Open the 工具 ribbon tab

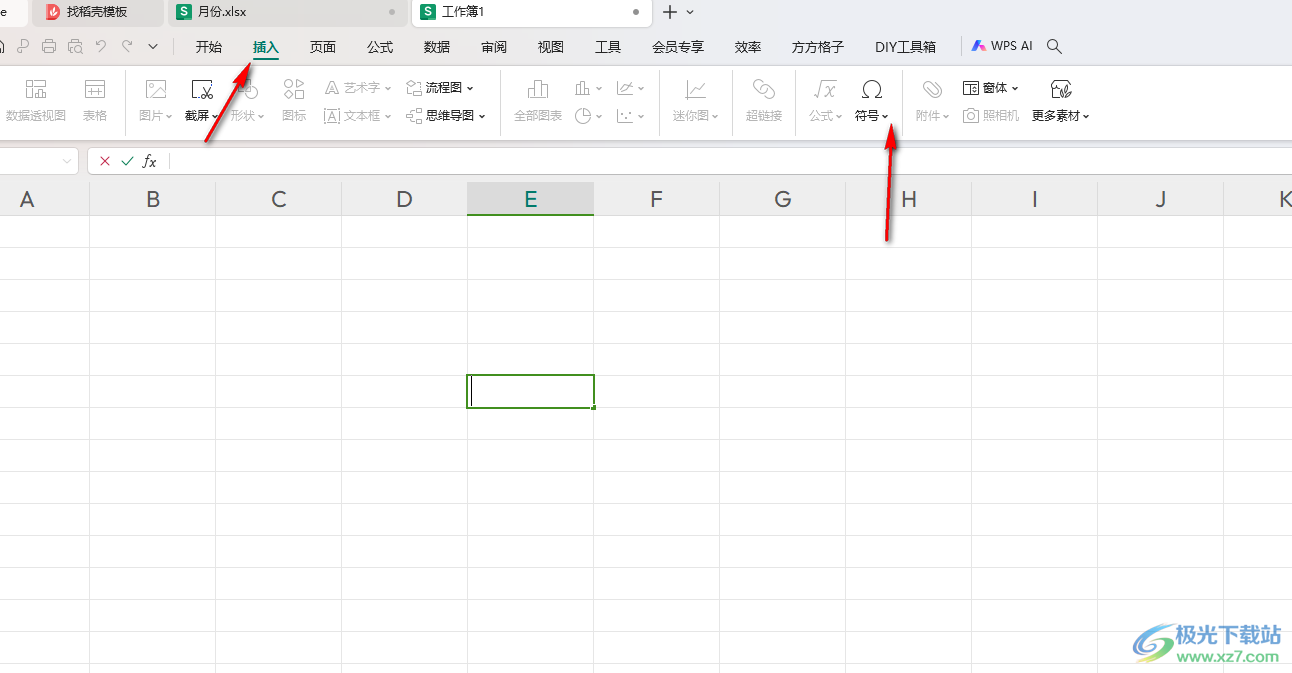coord(608,47)
